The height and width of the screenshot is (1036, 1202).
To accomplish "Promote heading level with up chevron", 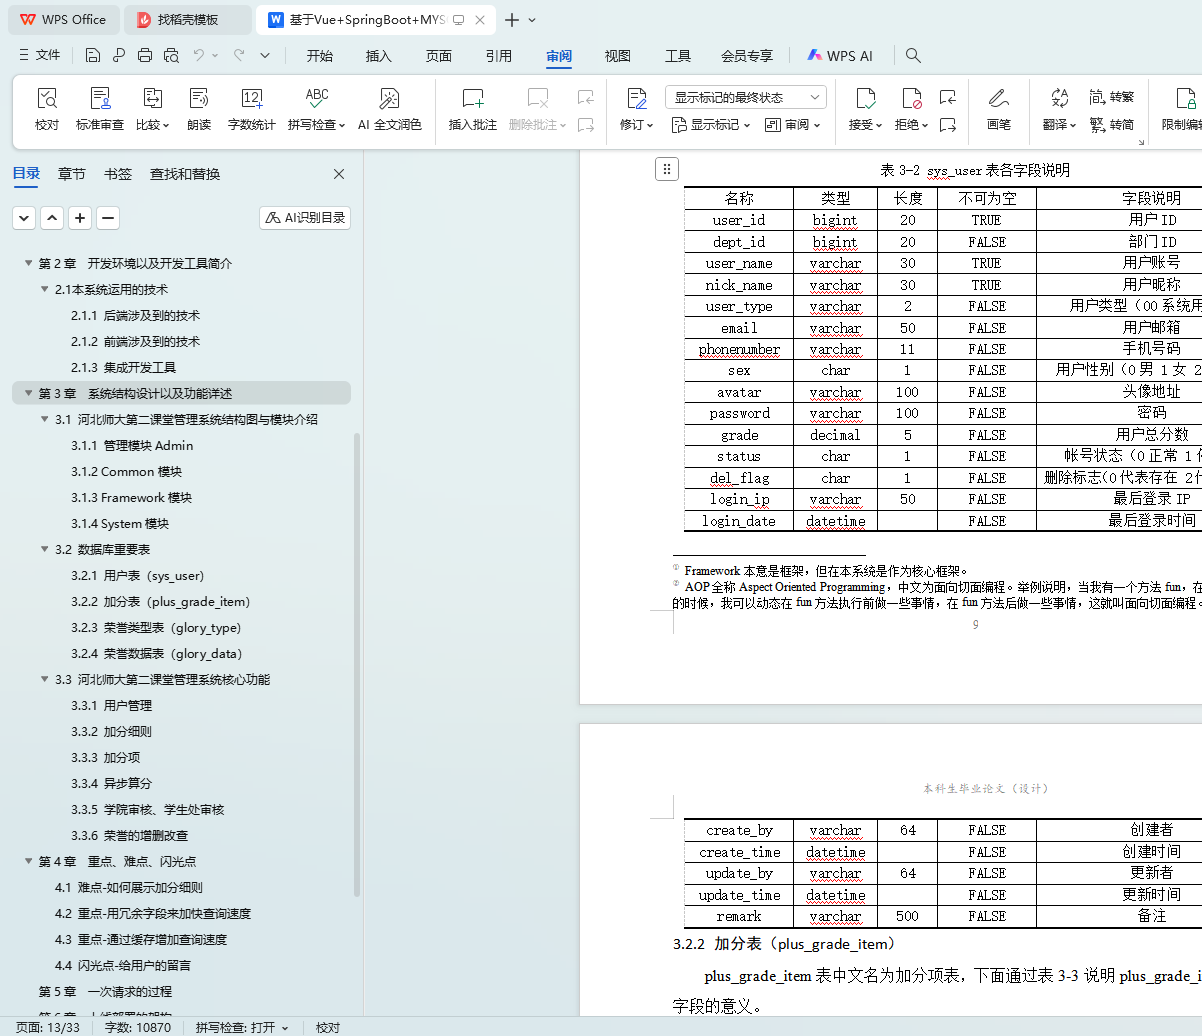I will (52, 217).
